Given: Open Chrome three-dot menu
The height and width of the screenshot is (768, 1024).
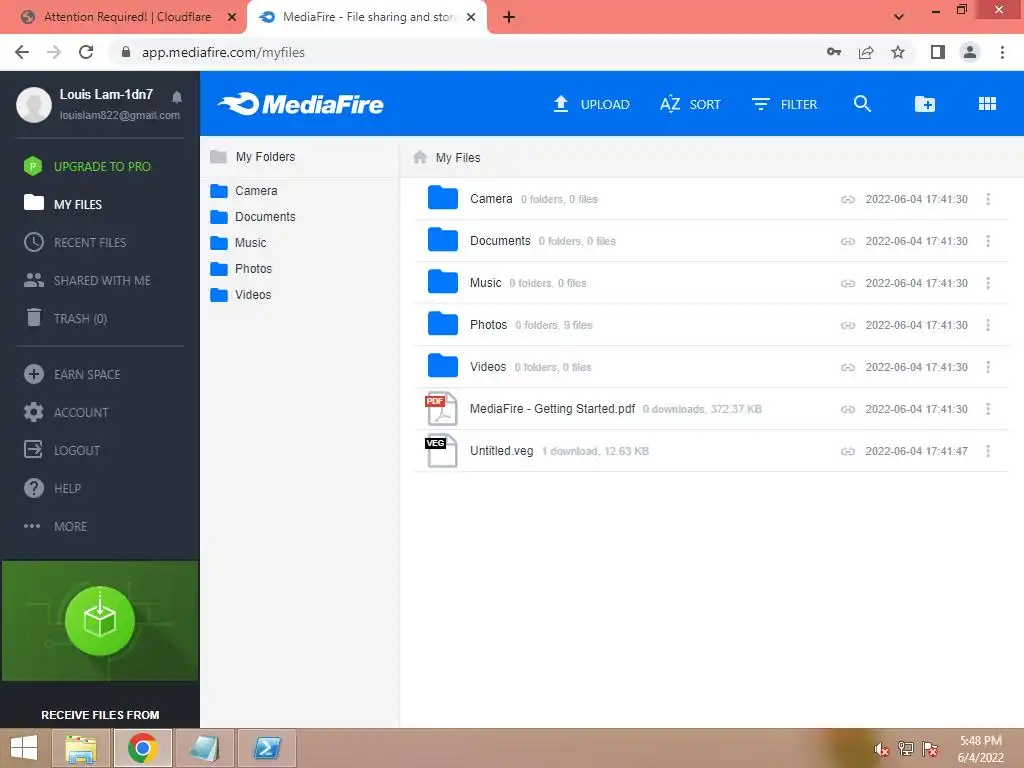Looking at the screenshot, I should [x=1002, y=52].
